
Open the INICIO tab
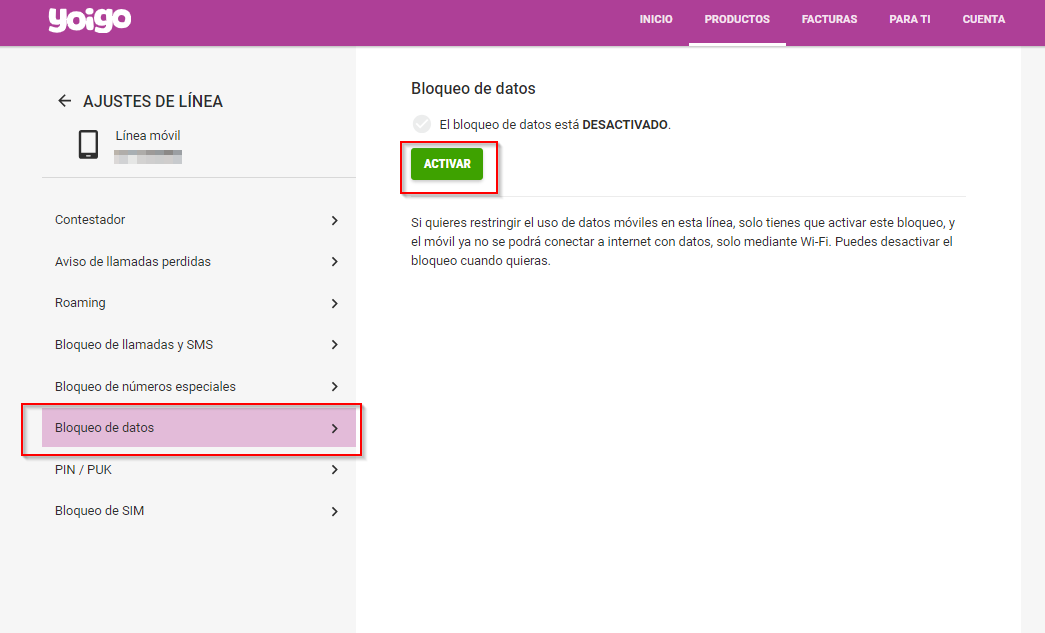click(656, 20)
